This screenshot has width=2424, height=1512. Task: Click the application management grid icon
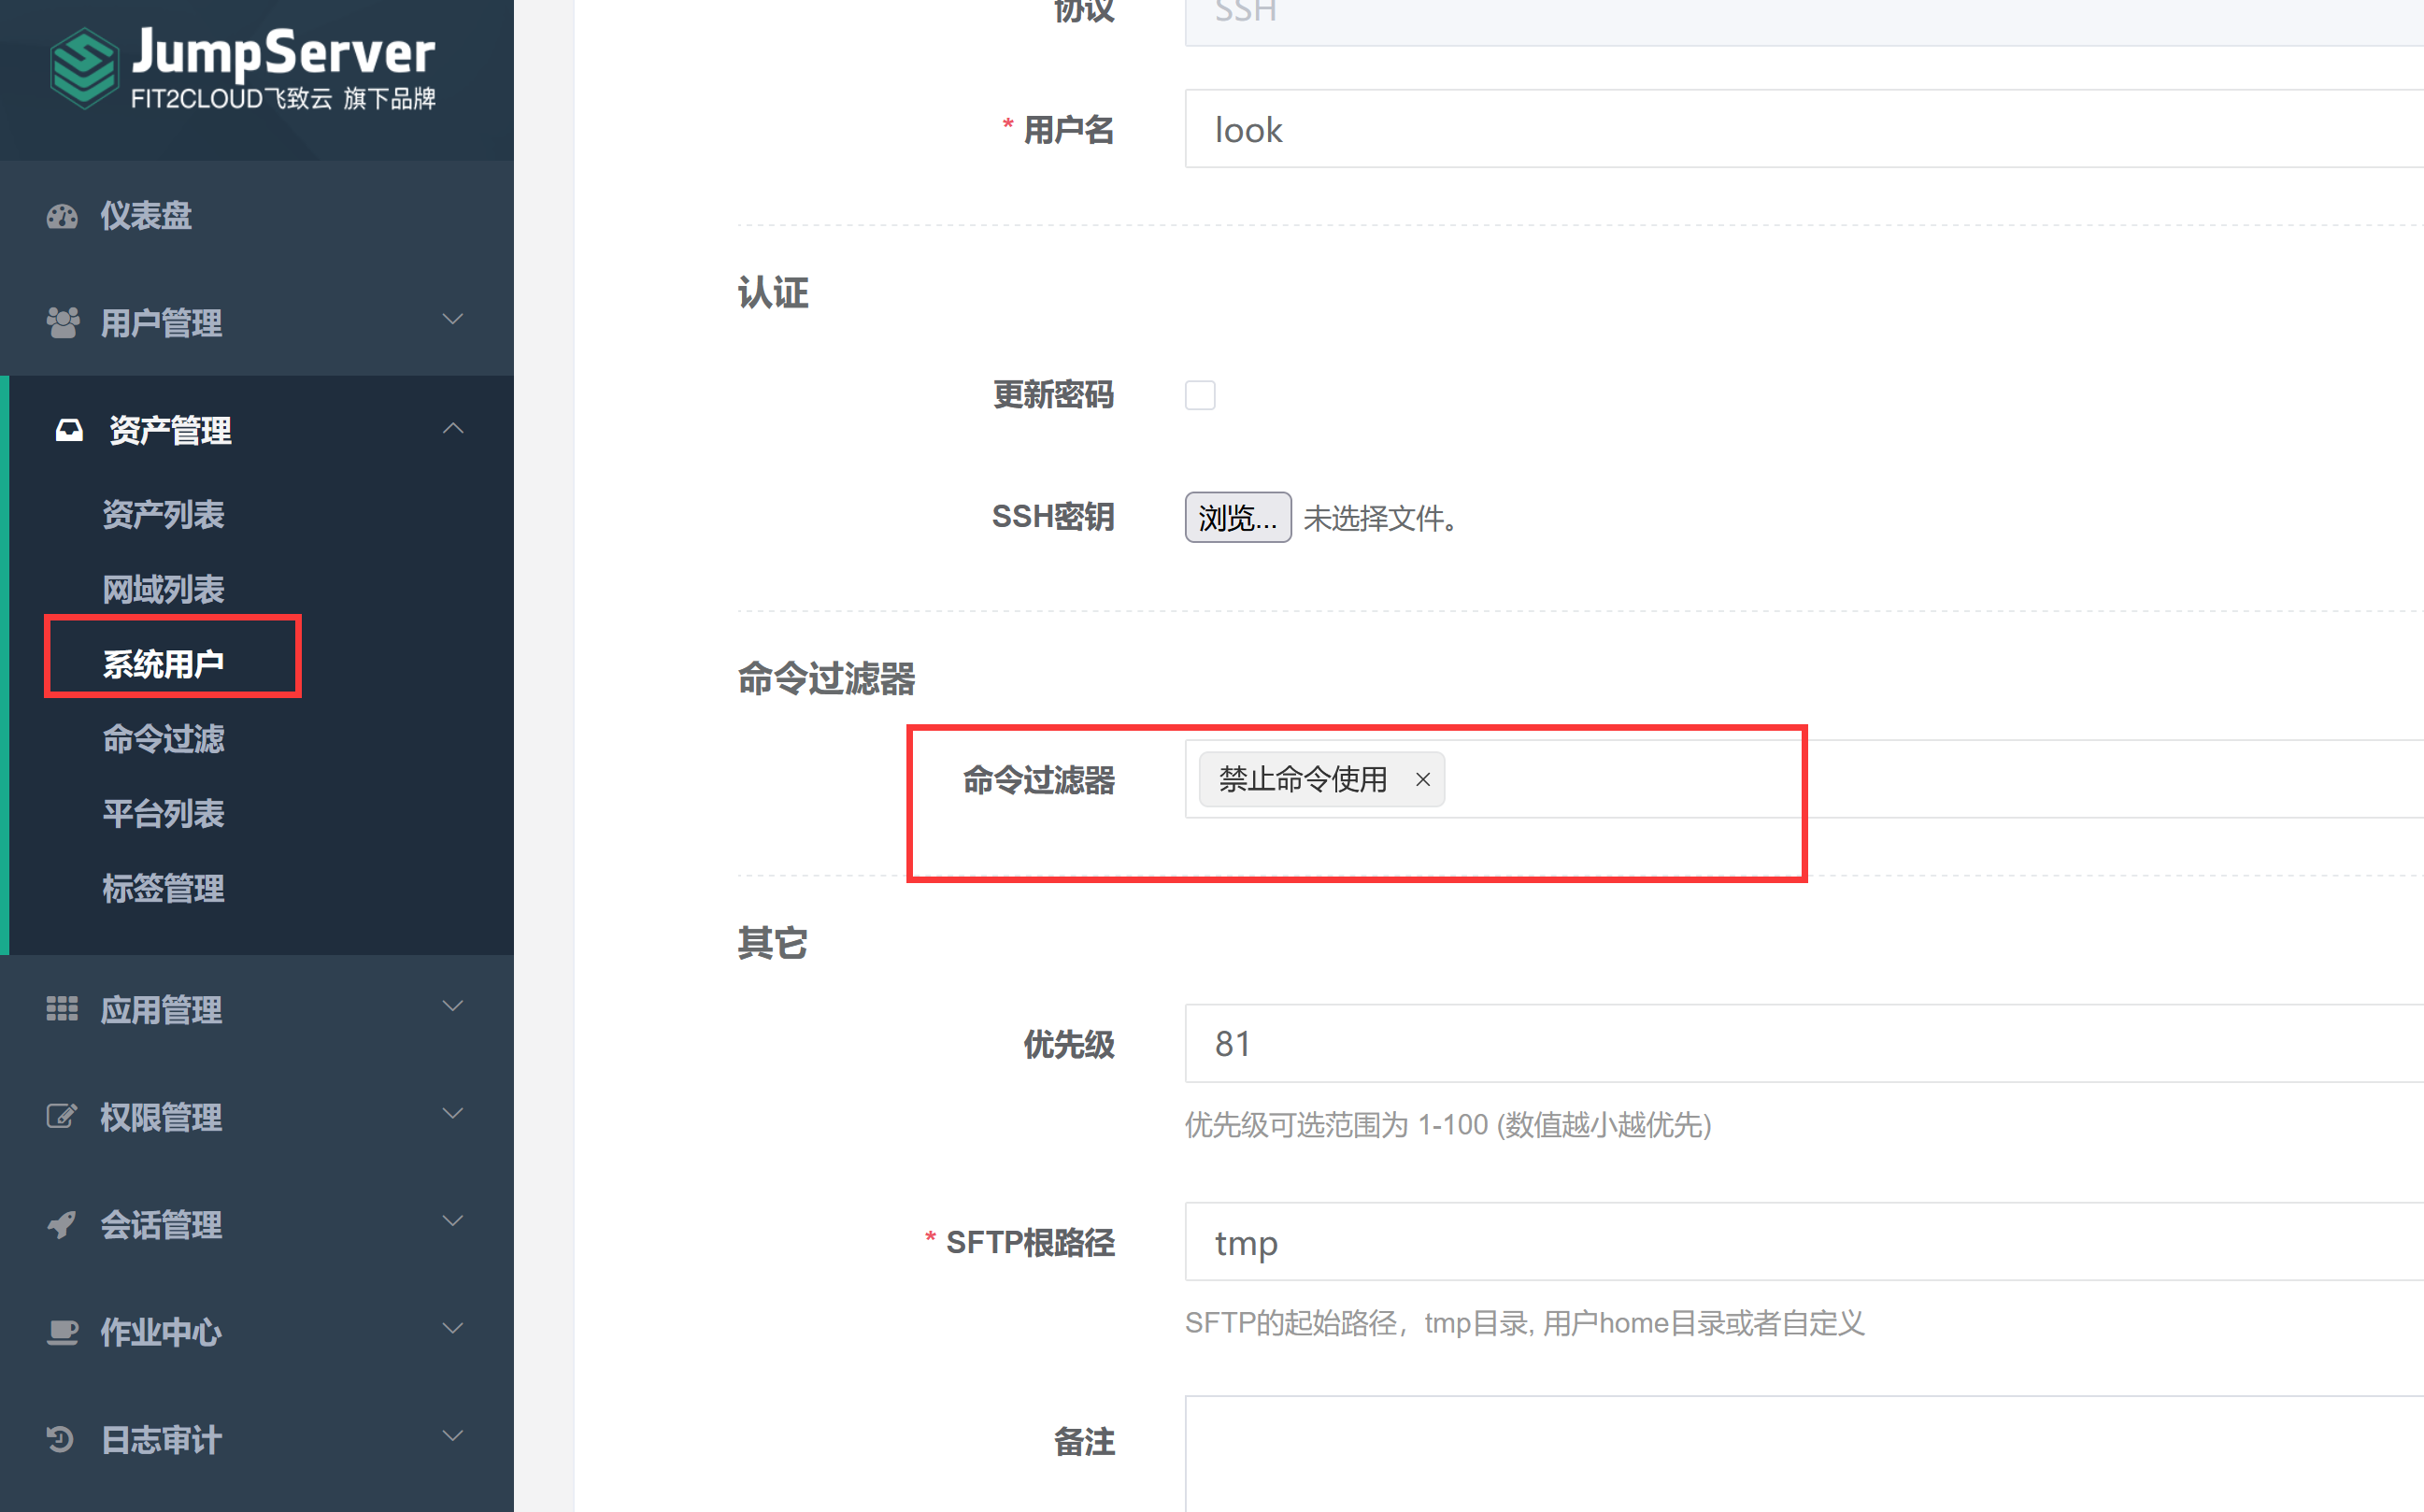tap(62, 1009)
